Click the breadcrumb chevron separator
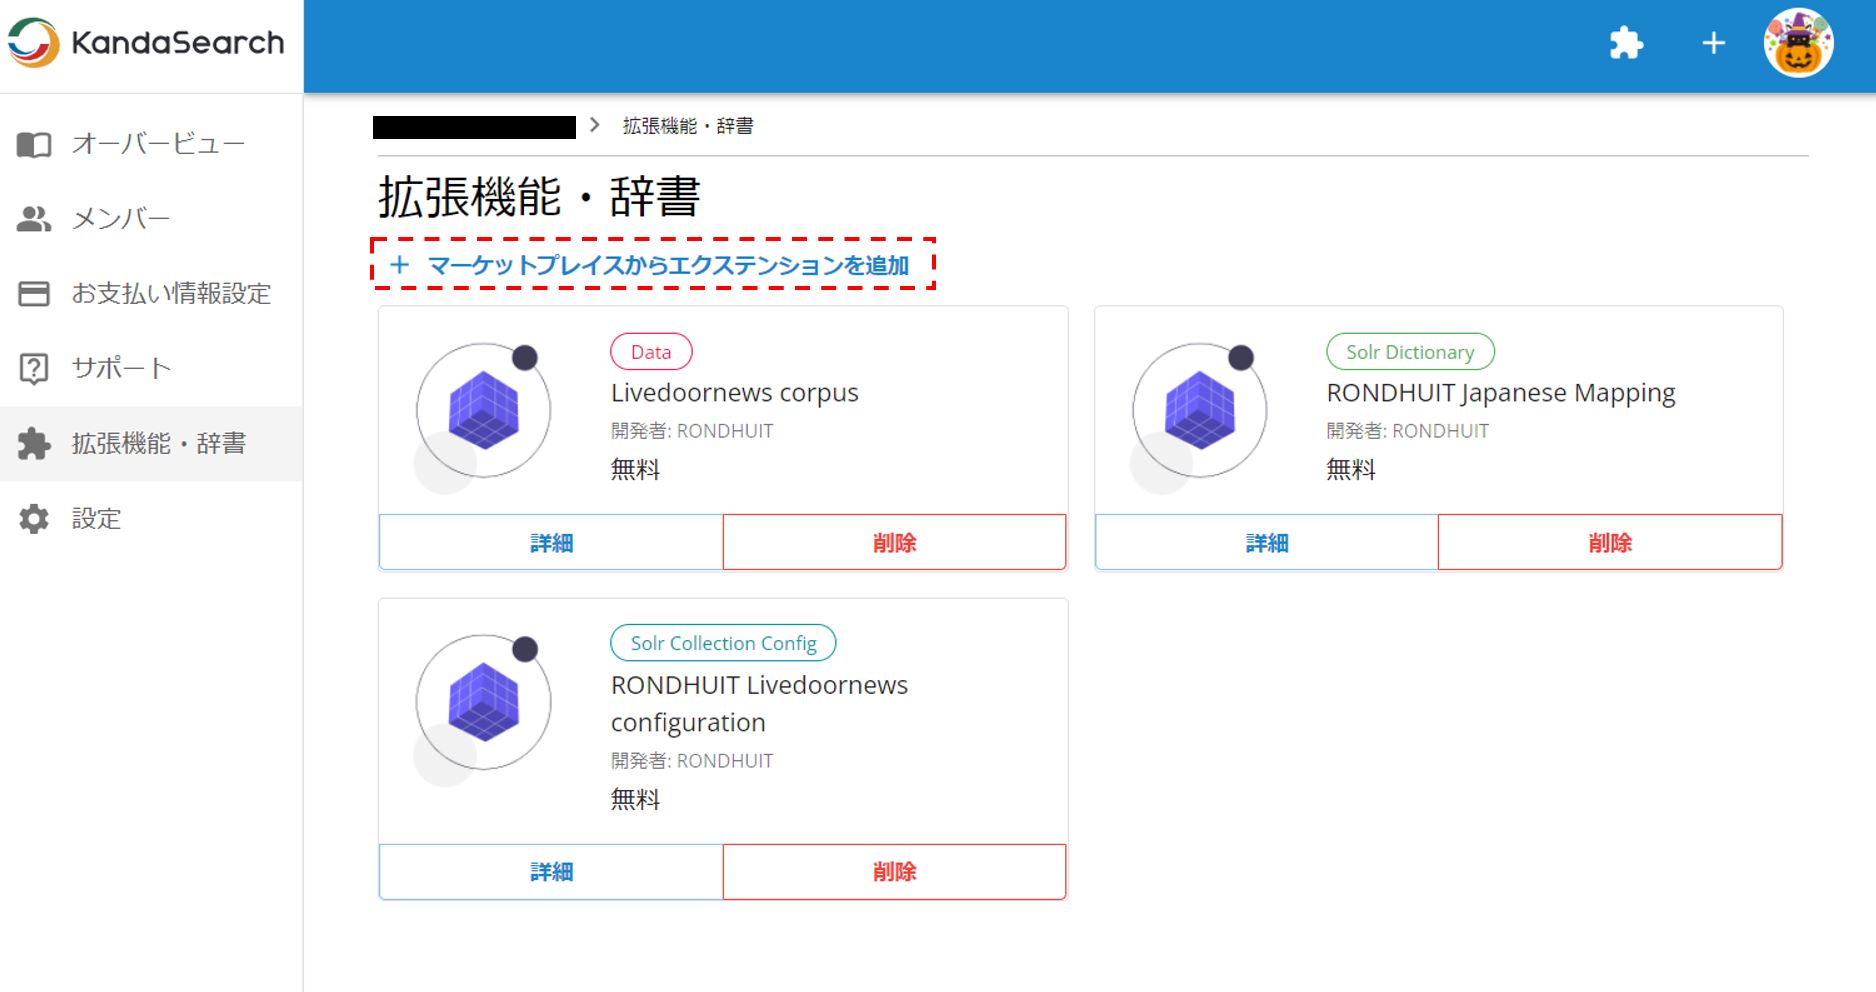The height and width of the screenshot is (992, 1876). tap(595, 125)
